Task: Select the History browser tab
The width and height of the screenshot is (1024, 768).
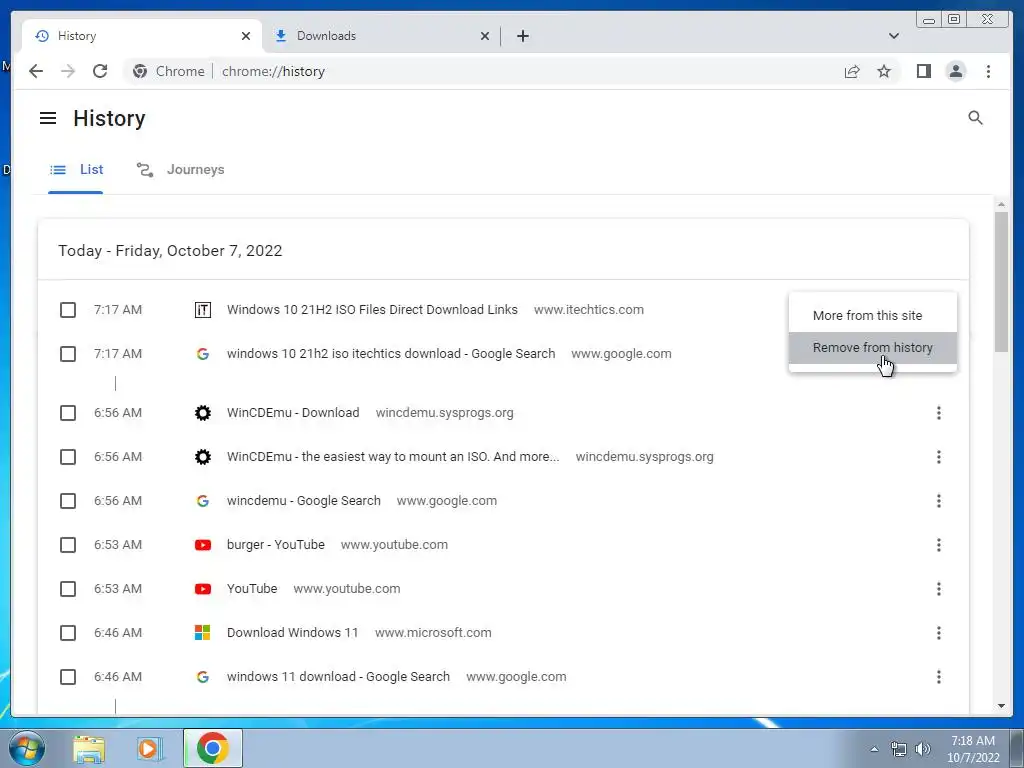Action: tap(142, 36)
